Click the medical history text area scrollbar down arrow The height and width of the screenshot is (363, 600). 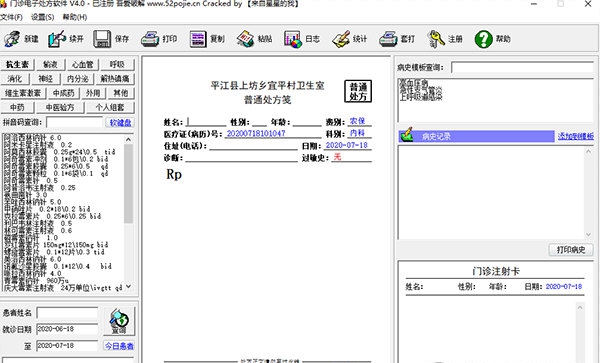tap(588, 234)
